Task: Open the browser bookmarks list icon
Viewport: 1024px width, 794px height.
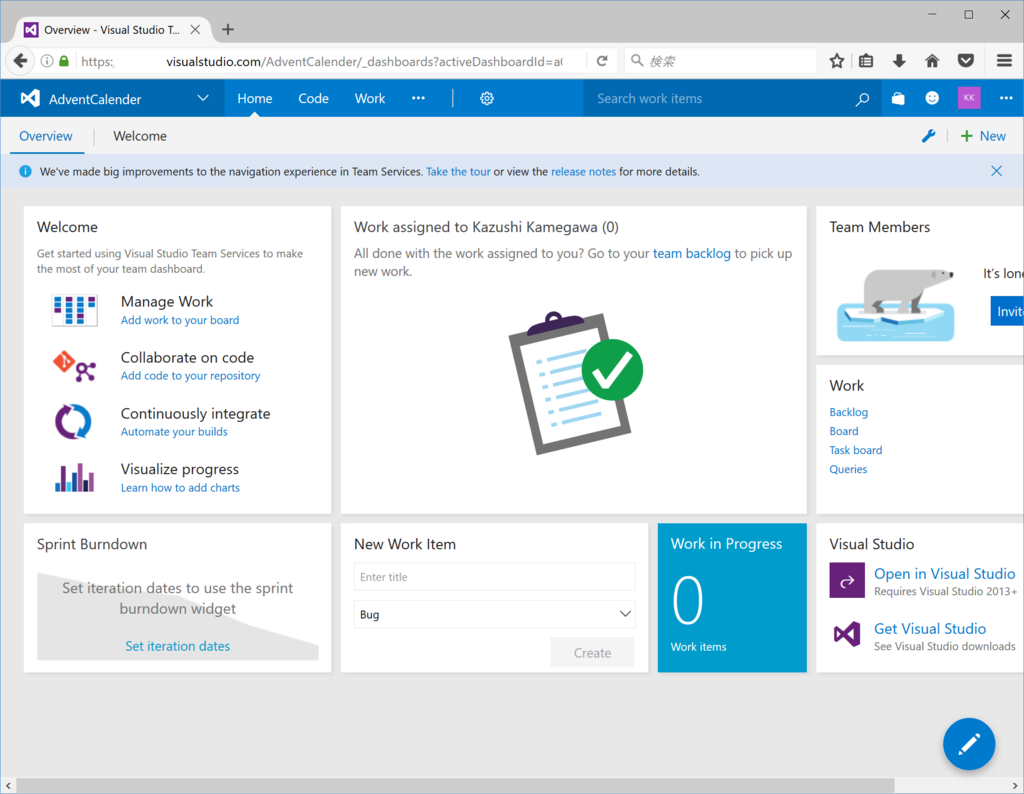Action: 866,61
